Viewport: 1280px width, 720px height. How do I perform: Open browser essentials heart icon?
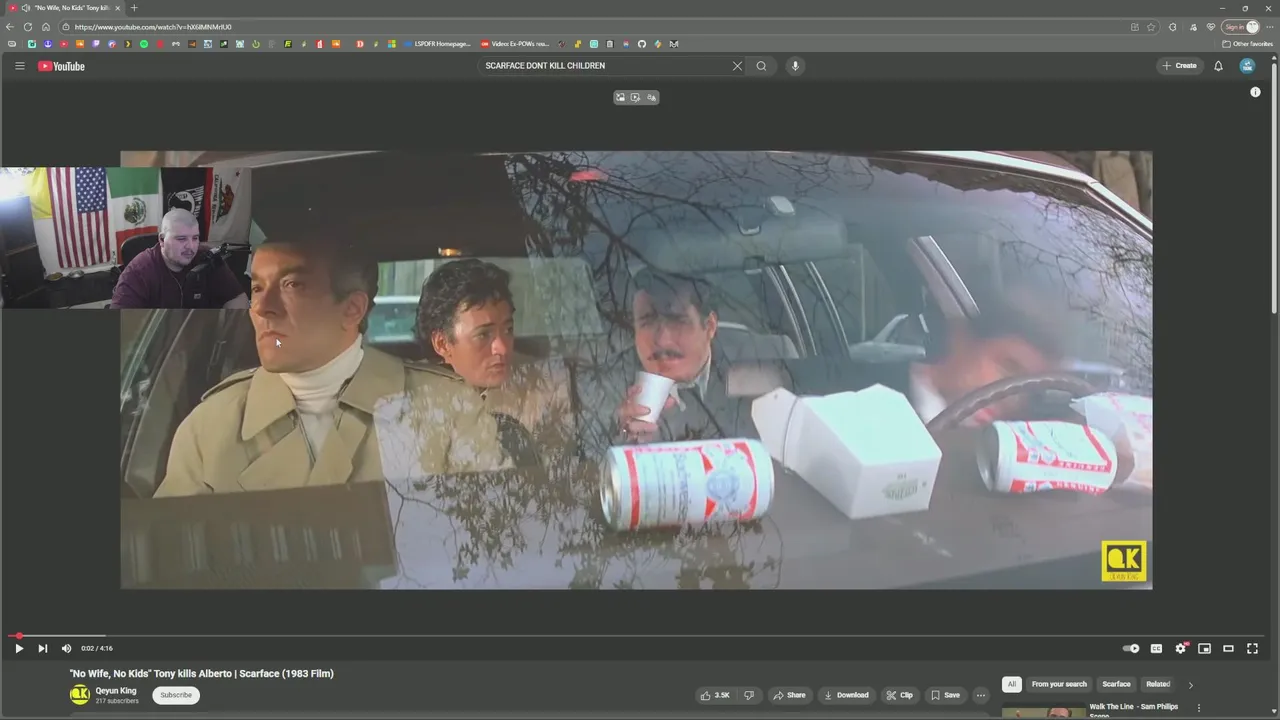(1211, 27)
